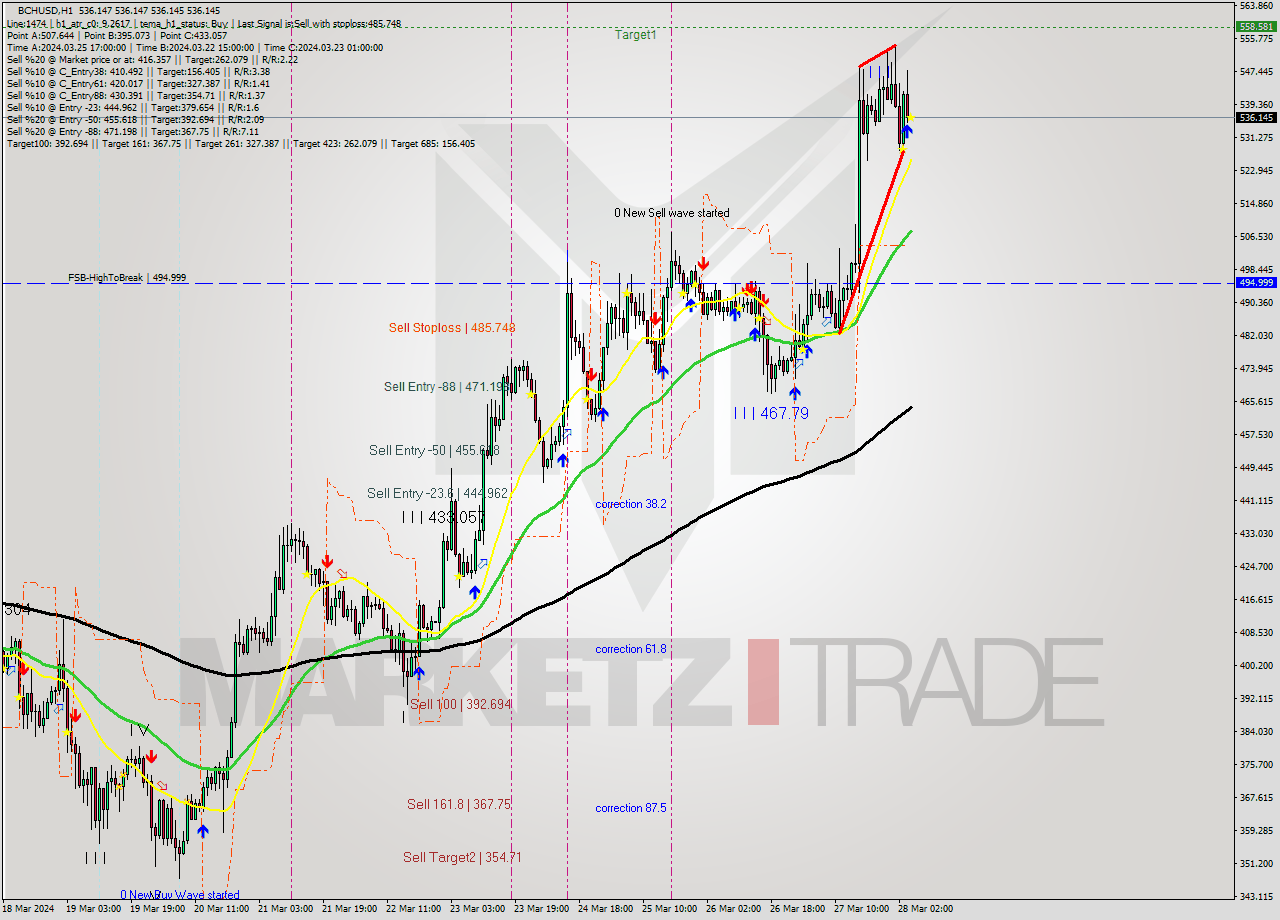Click the 23 Mar 19:00 time label

(541, 909)
